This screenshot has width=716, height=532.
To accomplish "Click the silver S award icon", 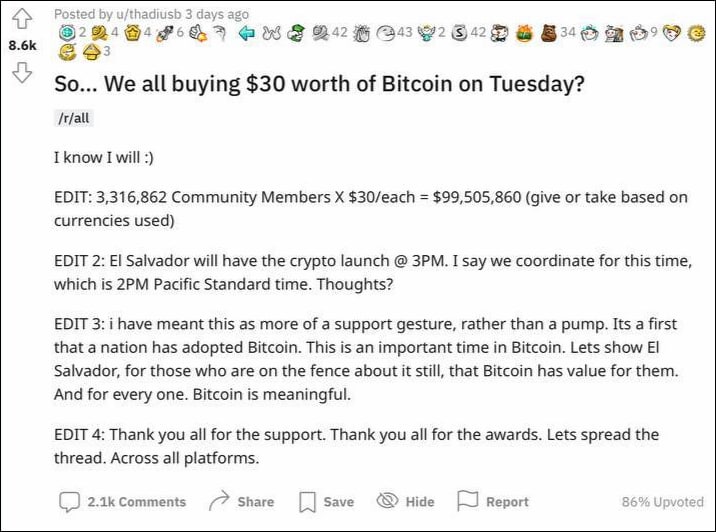I will click(x=459, y=33).
